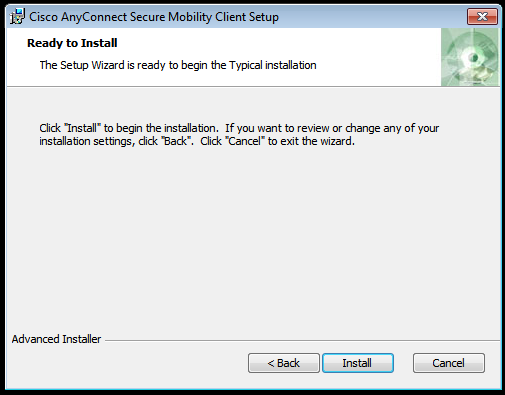
Task: Click the "Setup Wizard is ready" subtitle text
Action: (x=178, y=65)
